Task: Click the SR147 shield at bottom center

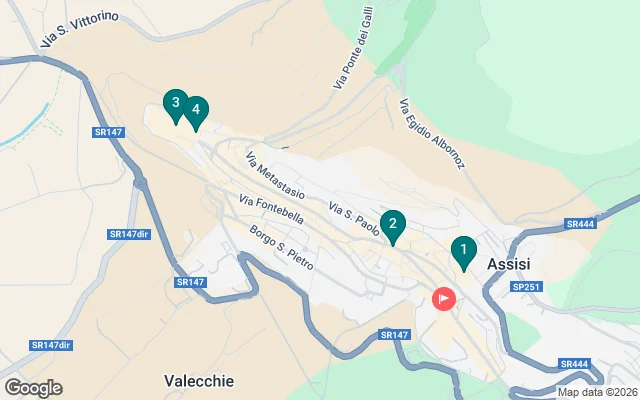Action: [394, 335]
